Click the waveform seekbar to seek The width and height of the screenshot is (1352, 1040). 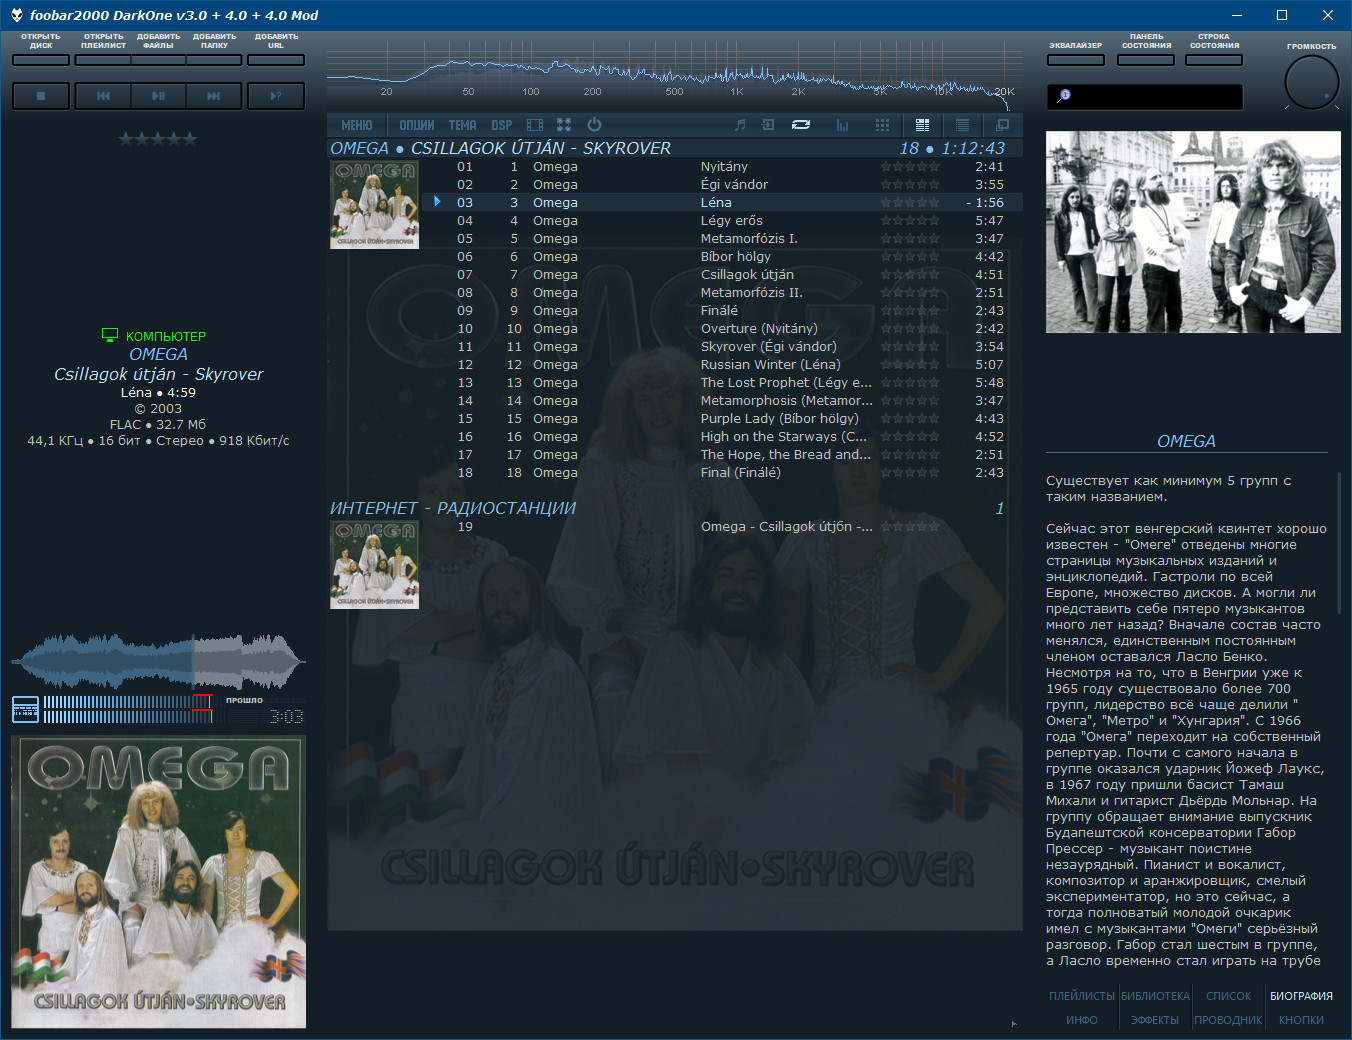(x=158, y=661)
